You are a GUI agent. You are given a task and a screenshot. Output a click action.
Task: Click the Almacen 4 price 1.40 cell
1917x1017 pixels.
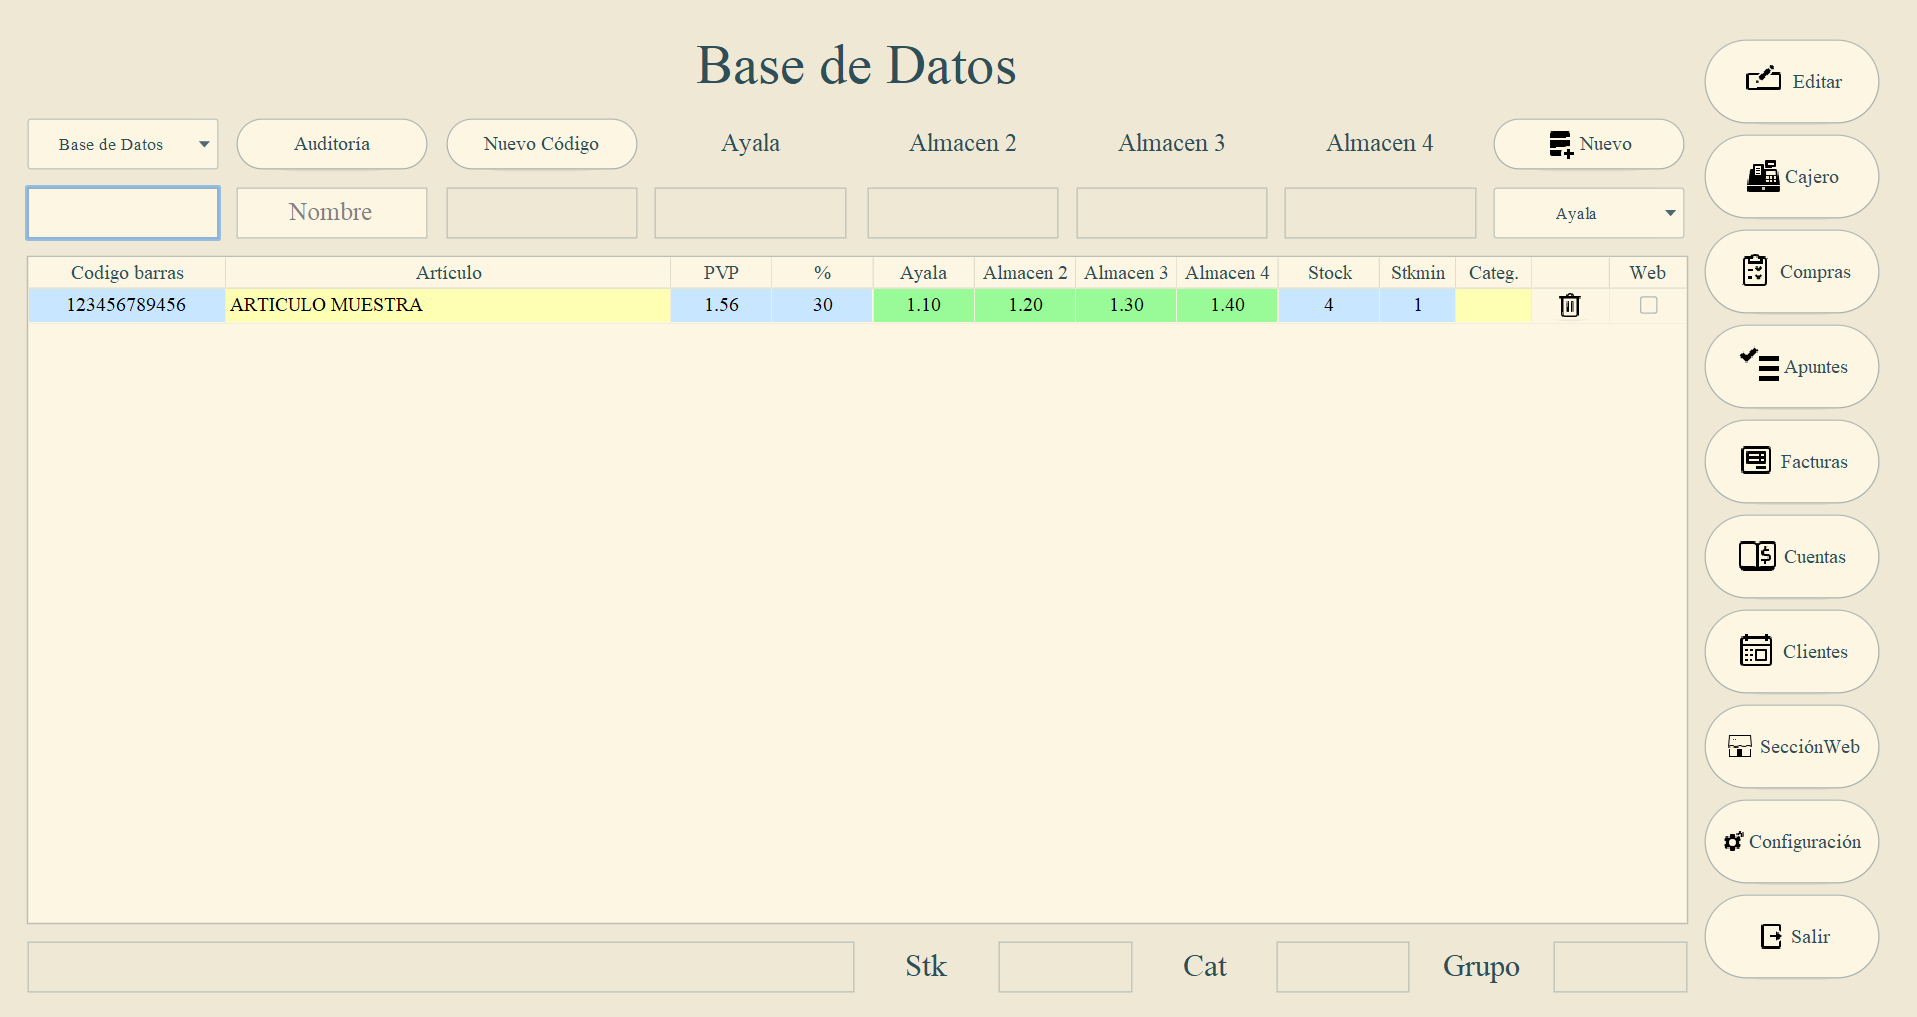(1227, 305)
